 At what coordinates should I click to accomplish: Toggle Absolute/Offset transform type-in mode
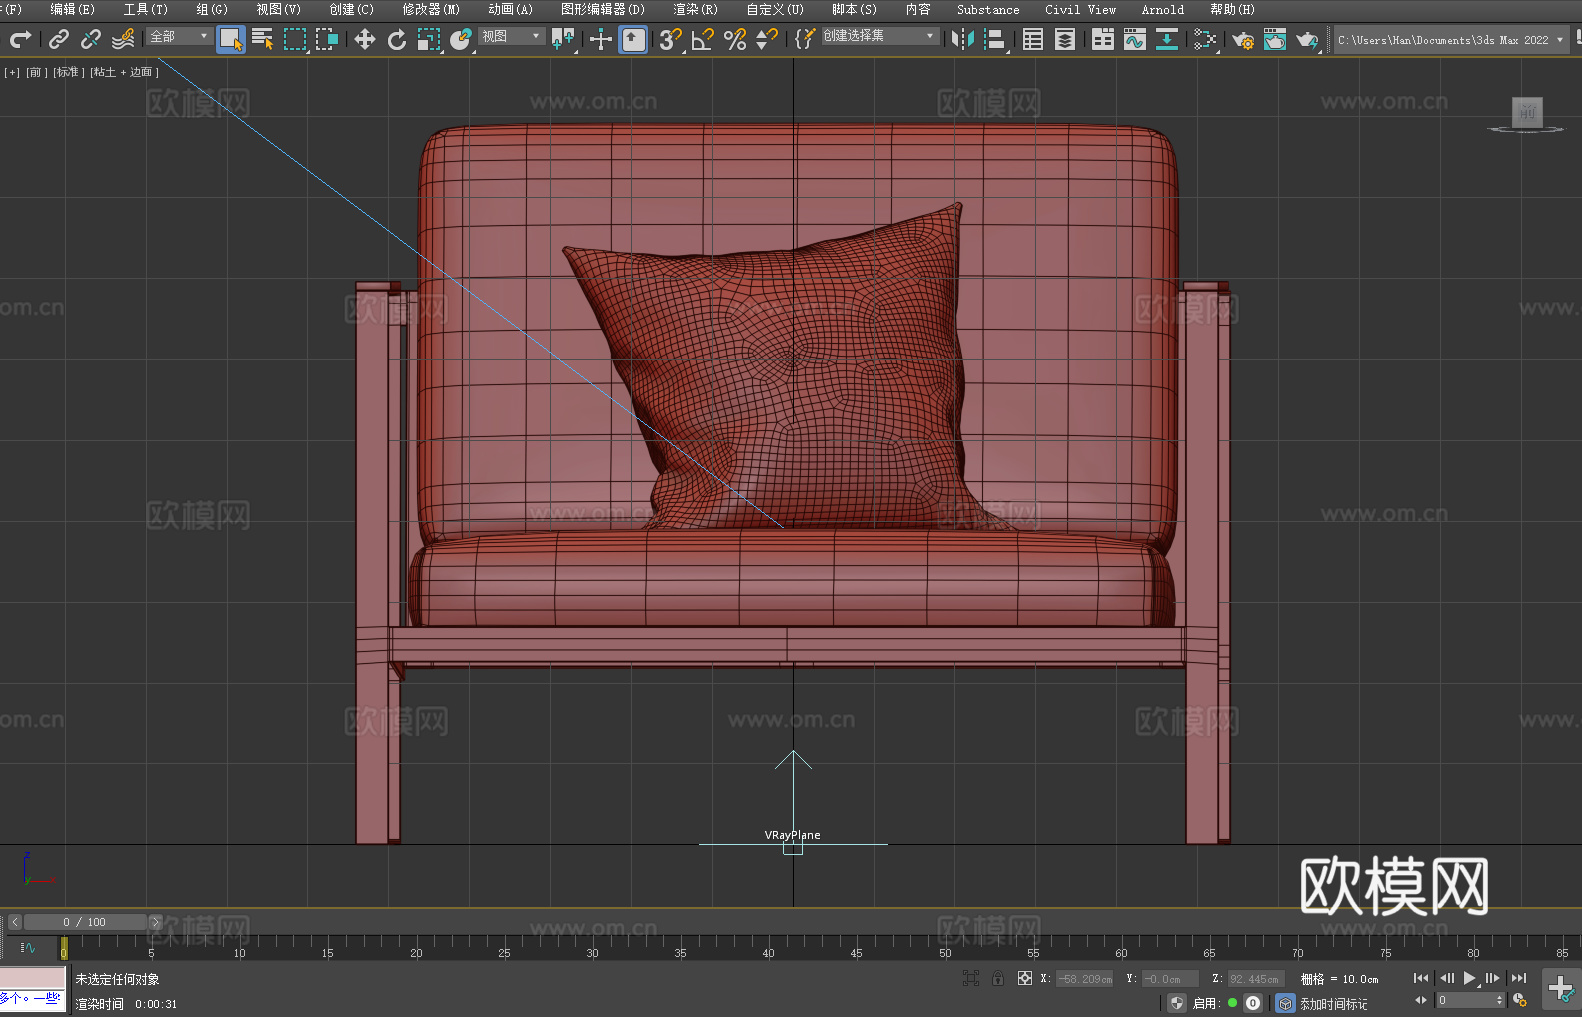tap(1024, 979)
